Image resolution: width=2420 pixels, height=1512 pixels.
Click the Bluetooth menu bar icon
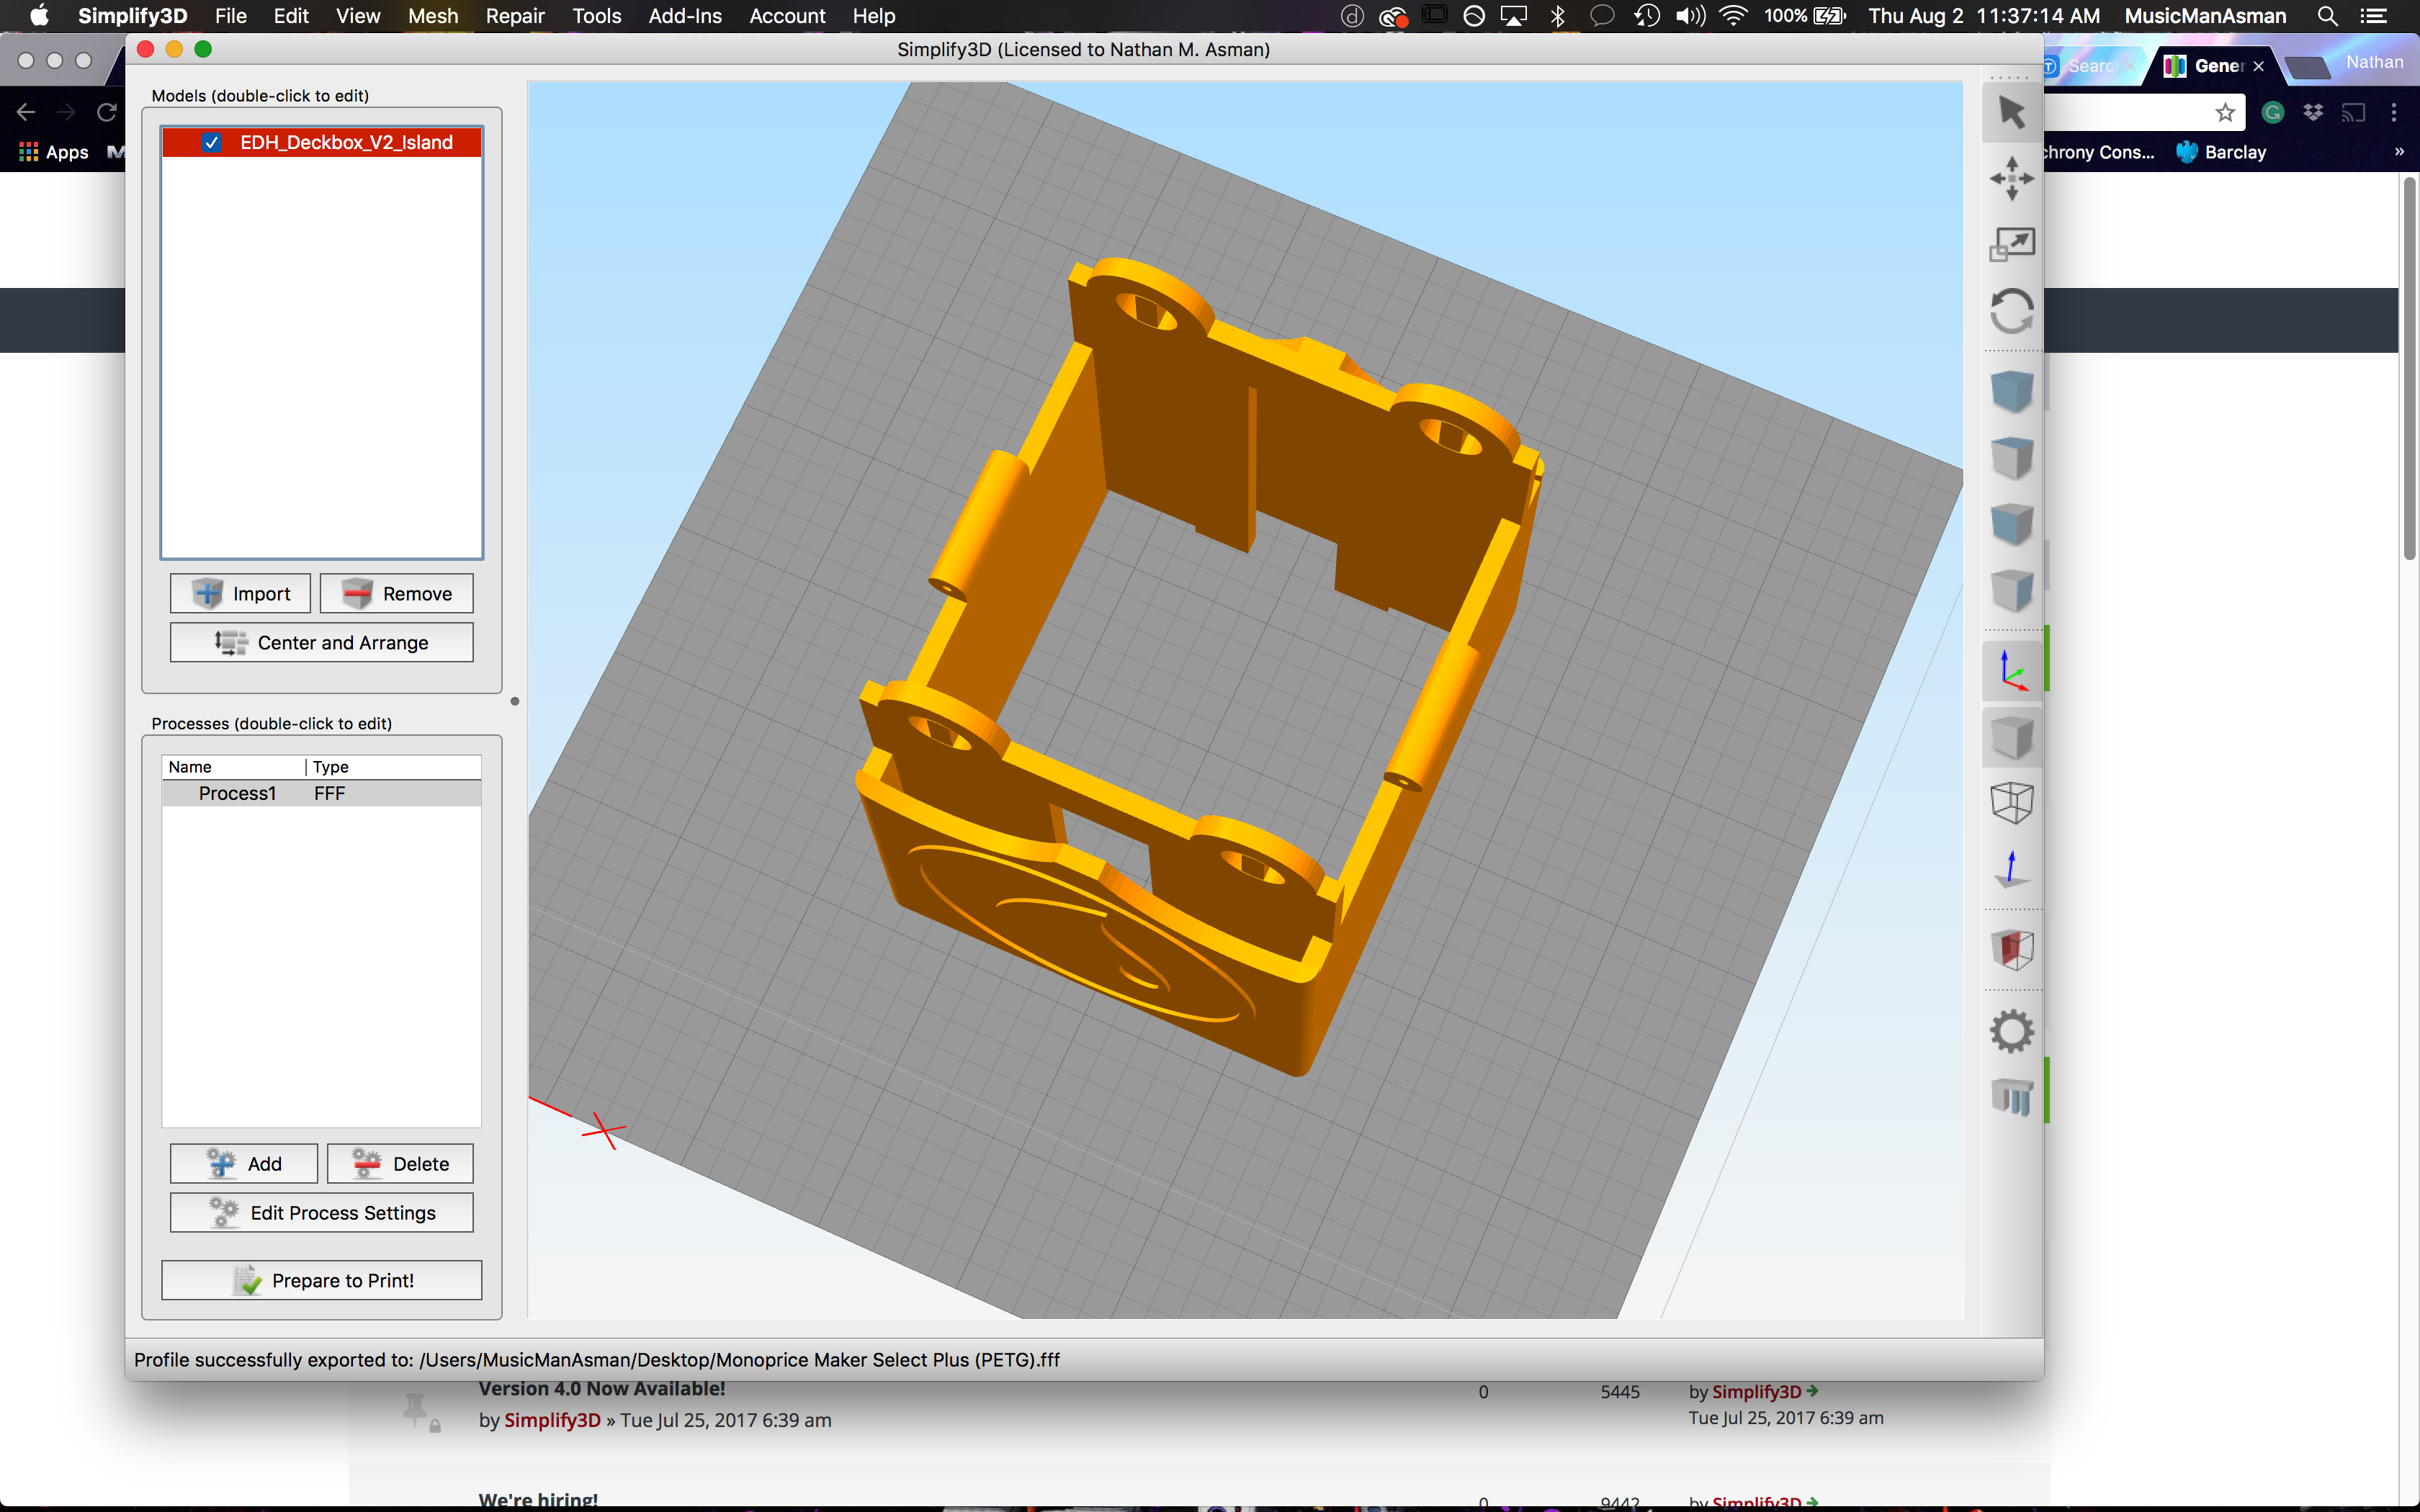coord(1557,16)
